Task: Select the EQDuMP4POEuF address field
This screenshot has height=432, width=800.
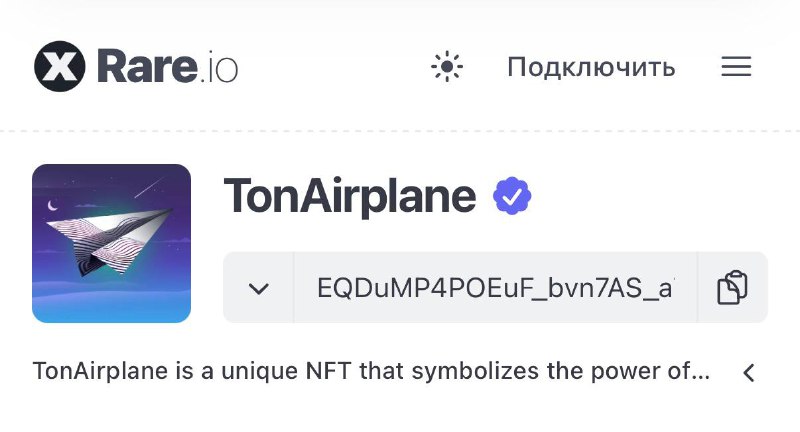Action: pyautogui.click(x=495, y=288)
